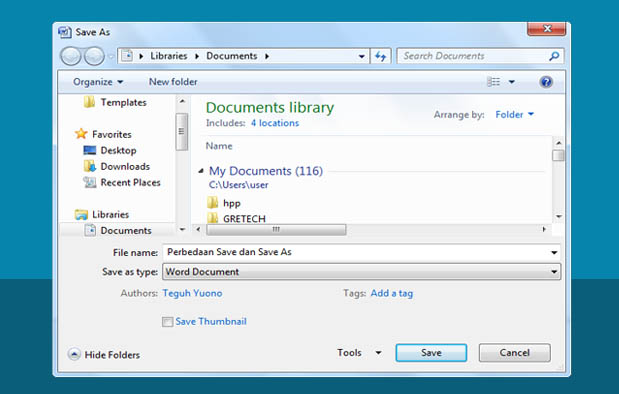619x394 pixels.
Task: Click the magnifier search icon
Action: coord(554,56)
